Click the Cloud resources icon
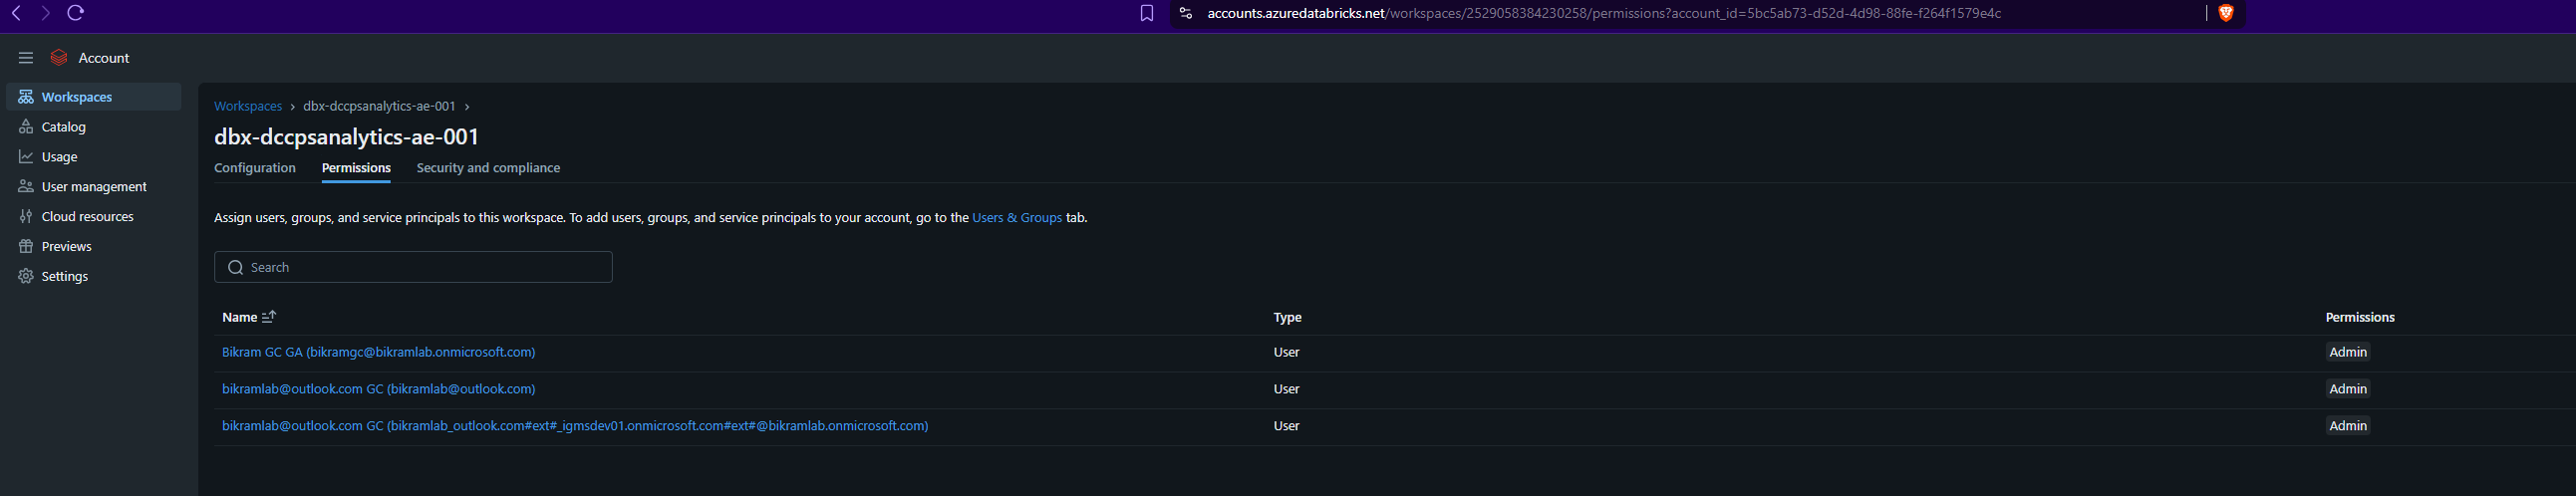Viewport: 2576px width, 496px height. tap(26, 217)
